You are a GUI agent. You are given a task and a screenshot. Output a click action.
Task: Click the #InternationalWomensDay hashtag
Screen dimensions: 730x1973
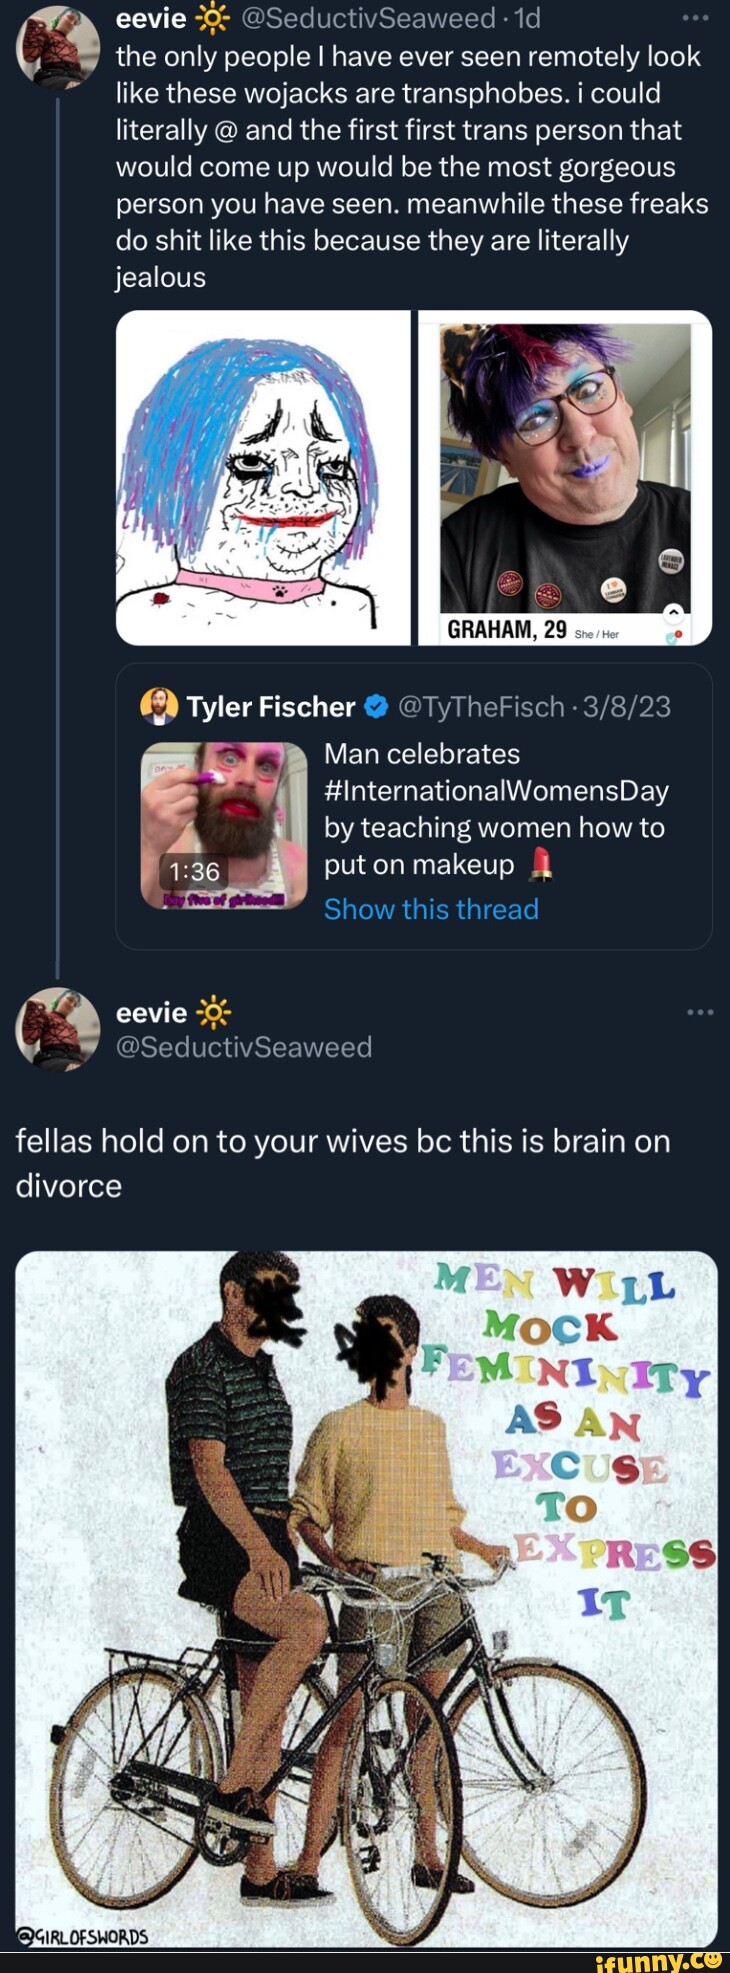pyautogui.click(x=496, y=791)
